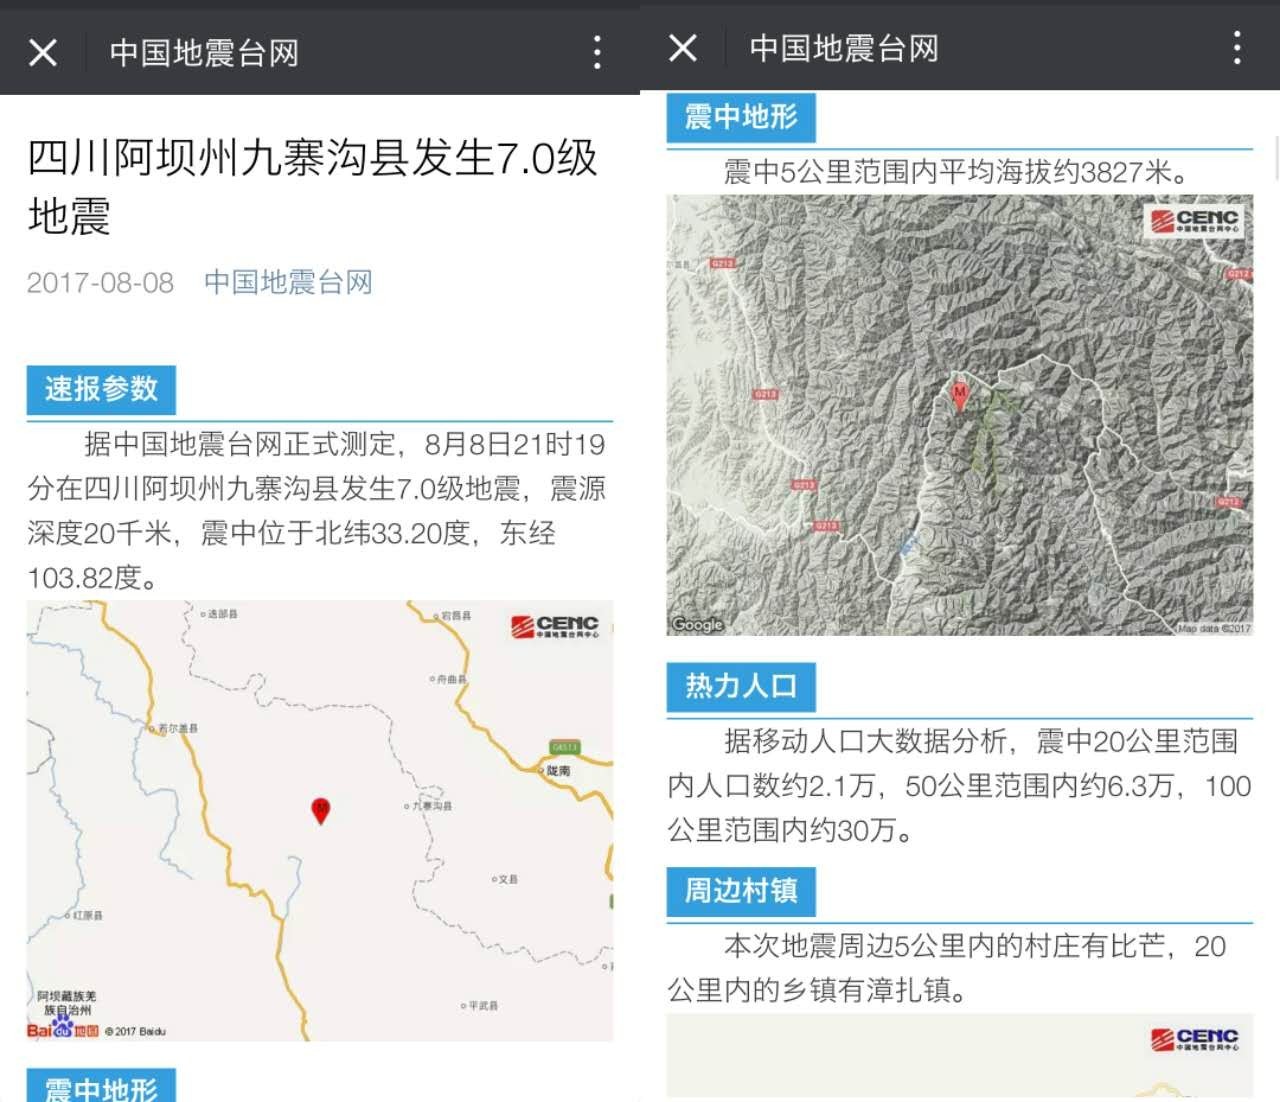Open the blue 中国地震台网 source link

pos(288,283)
